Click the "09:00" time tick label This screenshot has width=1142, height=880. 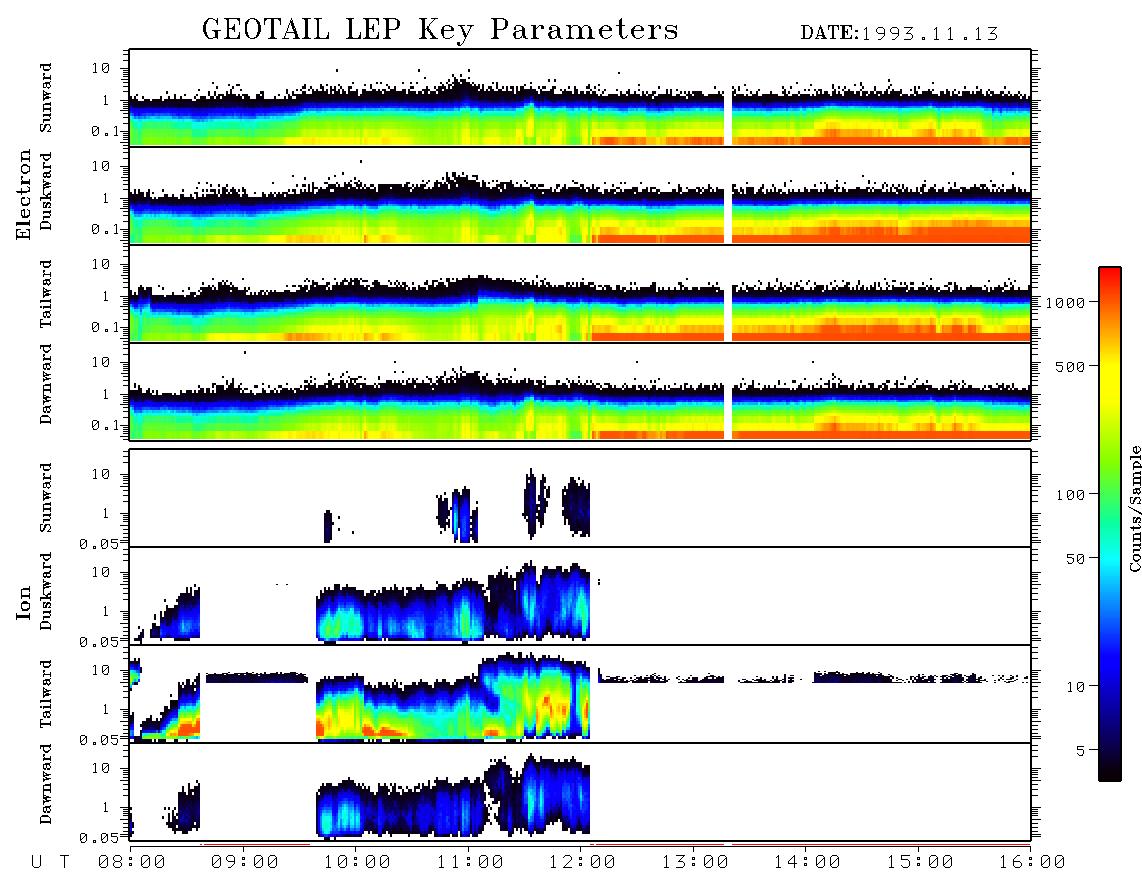pyautogui.click(x=245, y=863)
